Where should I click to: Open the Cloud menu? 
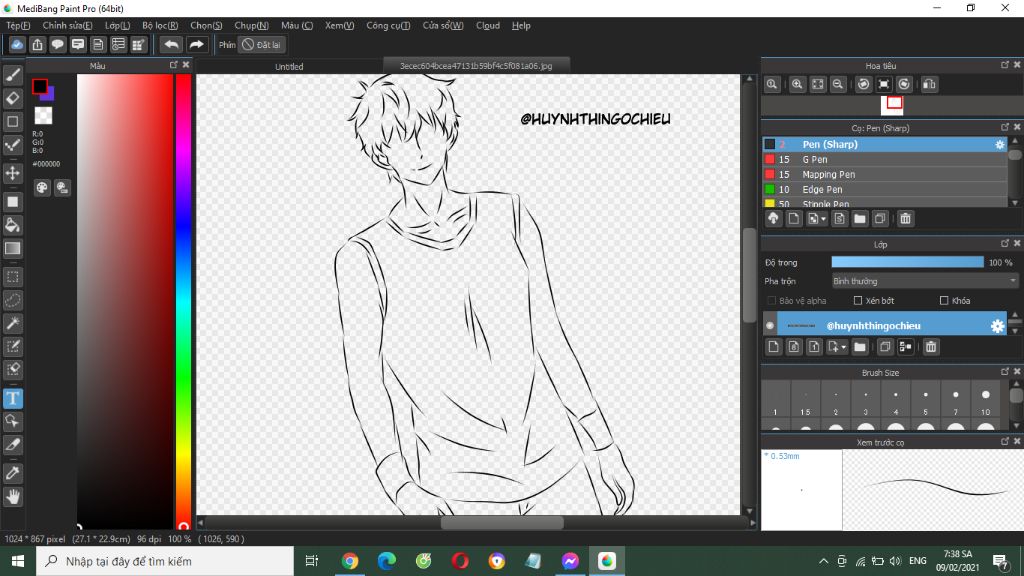click(x=488, y=25)
